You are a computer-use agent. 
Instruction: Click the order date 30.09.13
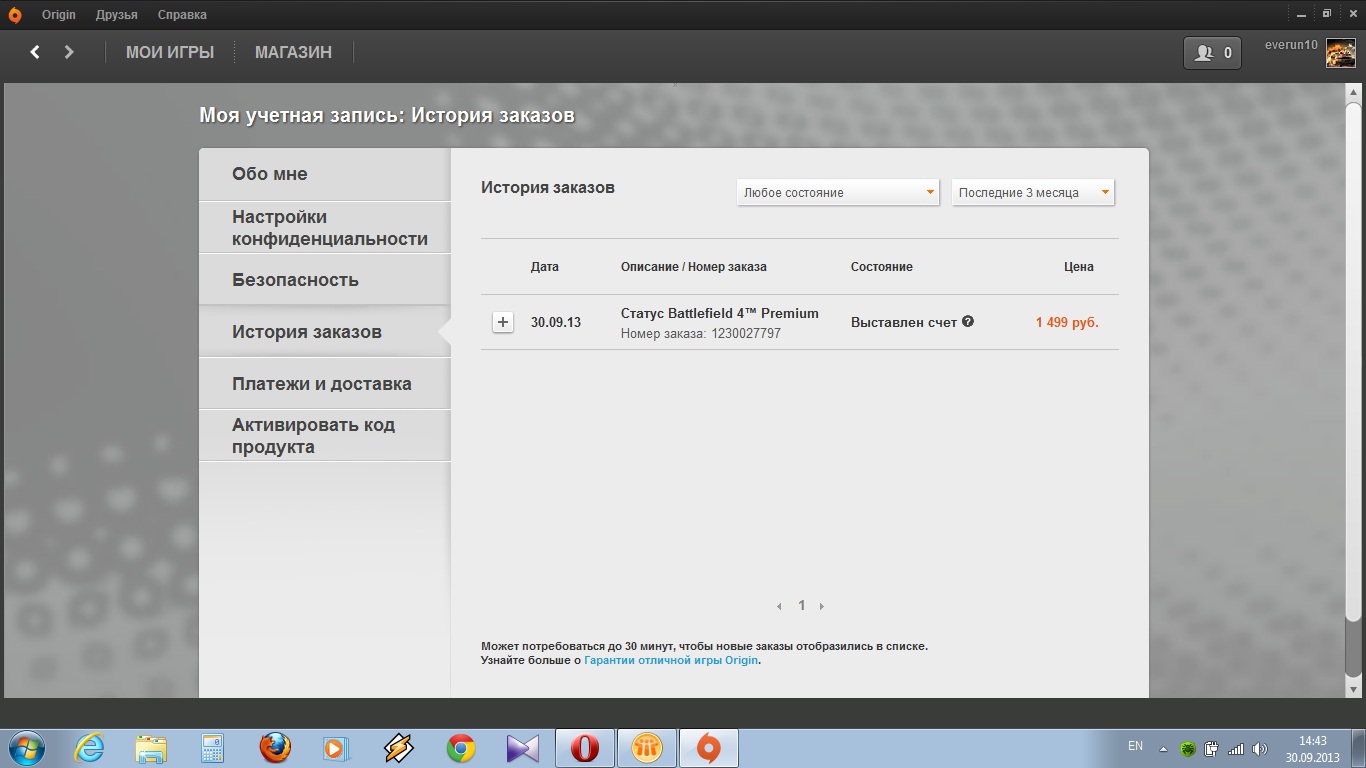click(x=556, y=323)
